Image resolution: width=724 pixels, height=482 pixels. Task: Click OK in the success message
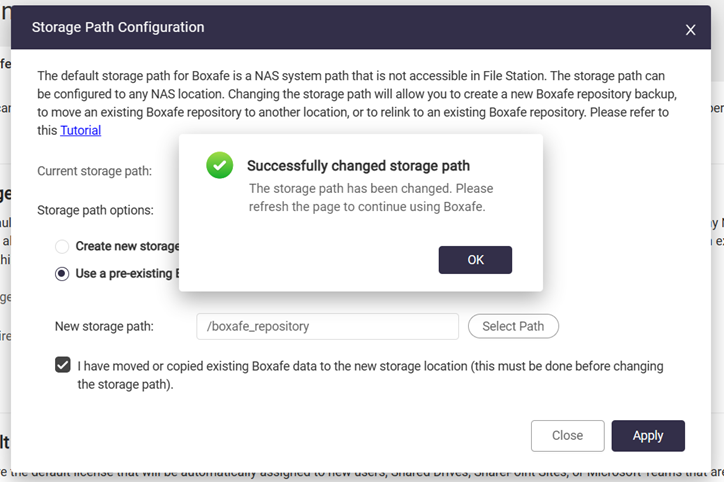pyautogui.click(x=475, y=260)
